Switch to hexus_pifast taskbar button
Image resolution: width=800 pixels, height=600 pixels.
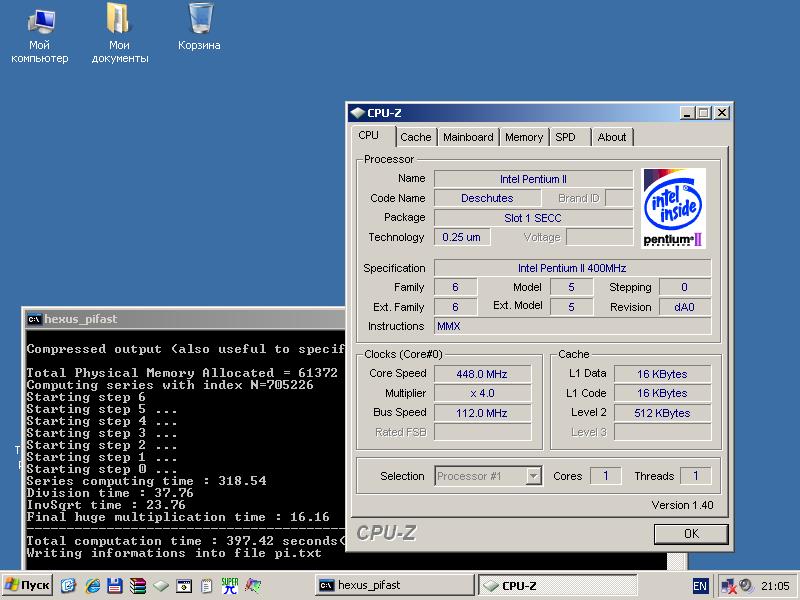pos(395,585)
